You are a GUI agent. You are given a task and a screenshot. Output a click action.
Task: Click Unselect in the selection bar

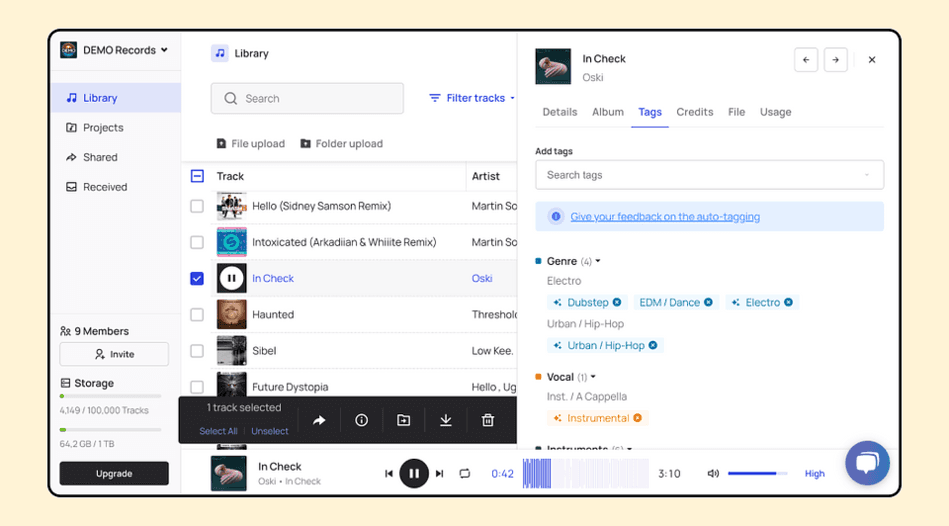(x=269, y=431)
